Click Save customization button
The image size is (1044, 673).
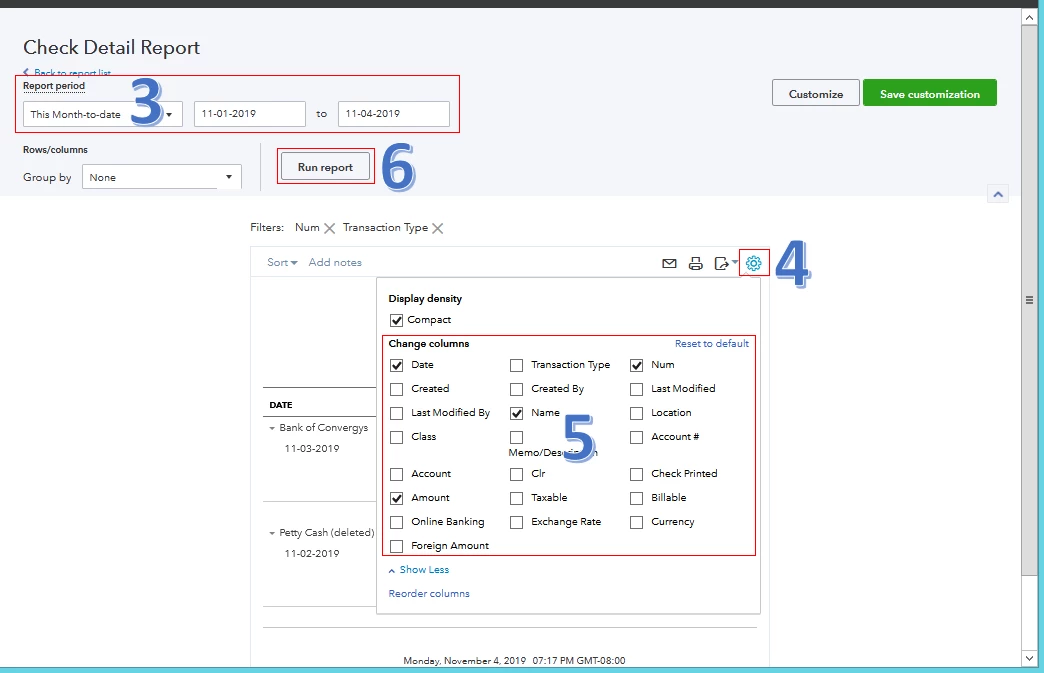(x=929, y=94)
